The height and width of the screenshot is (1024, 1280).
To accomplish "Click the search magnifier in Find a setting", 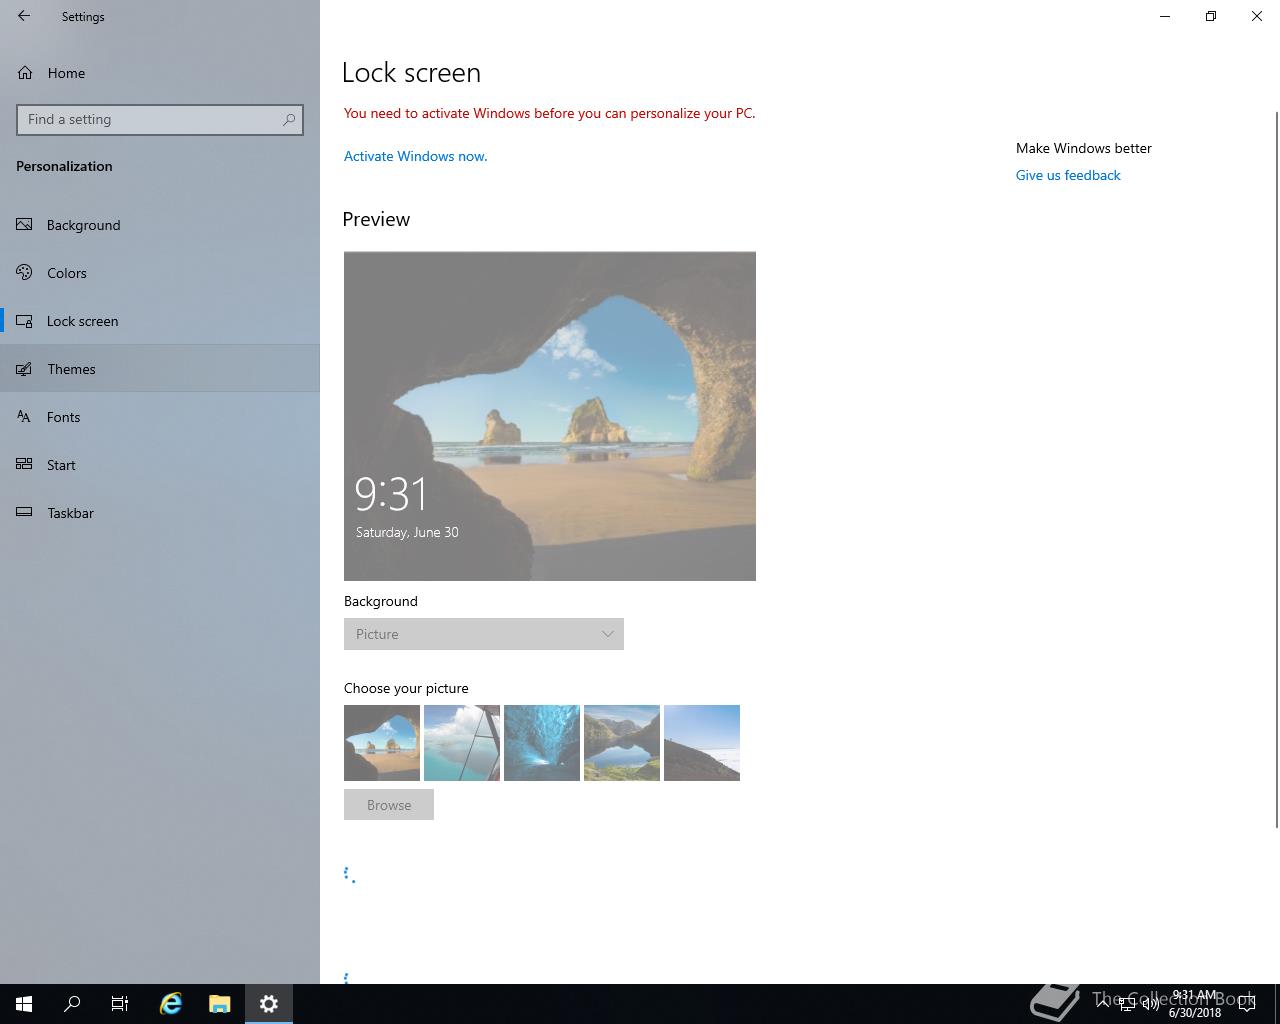I will (289, 119).
